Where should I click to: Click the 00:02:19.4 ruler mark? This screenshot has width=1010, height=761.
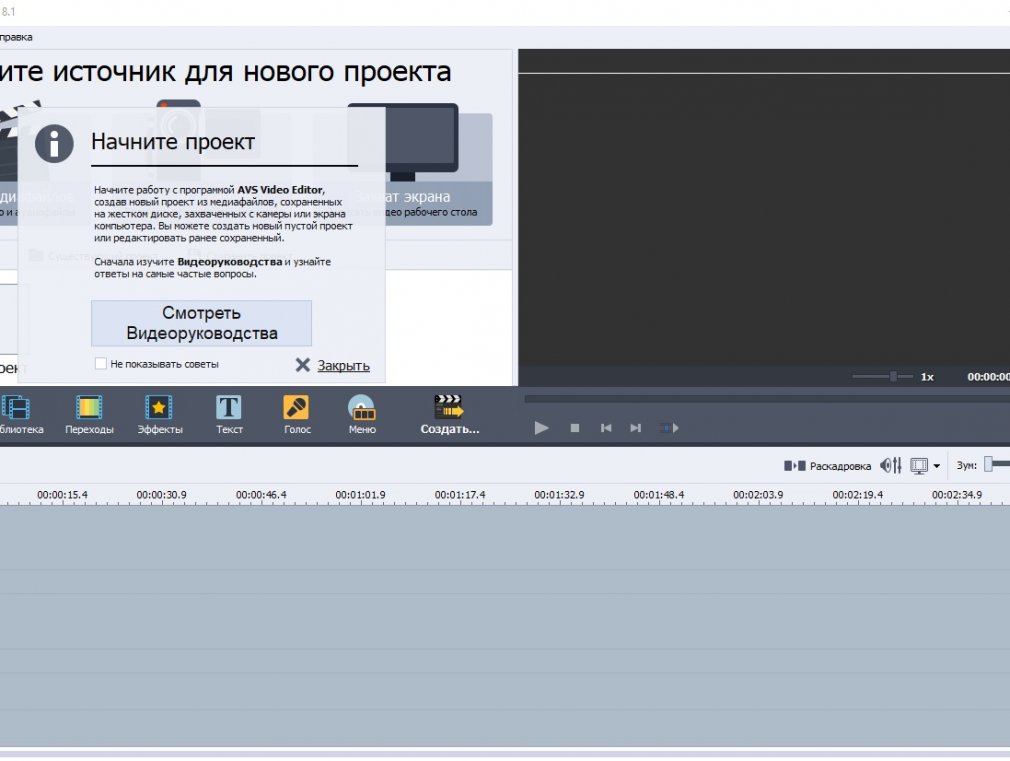(857, 495)
